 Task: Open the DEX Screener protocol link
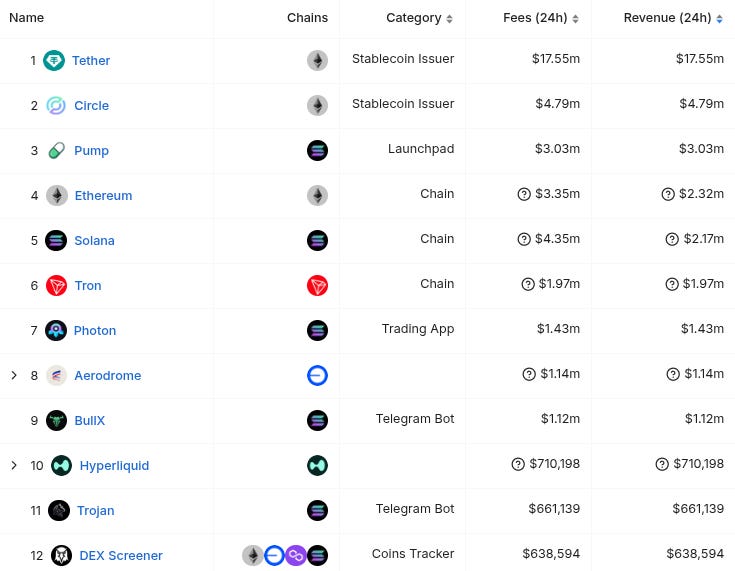121,556
